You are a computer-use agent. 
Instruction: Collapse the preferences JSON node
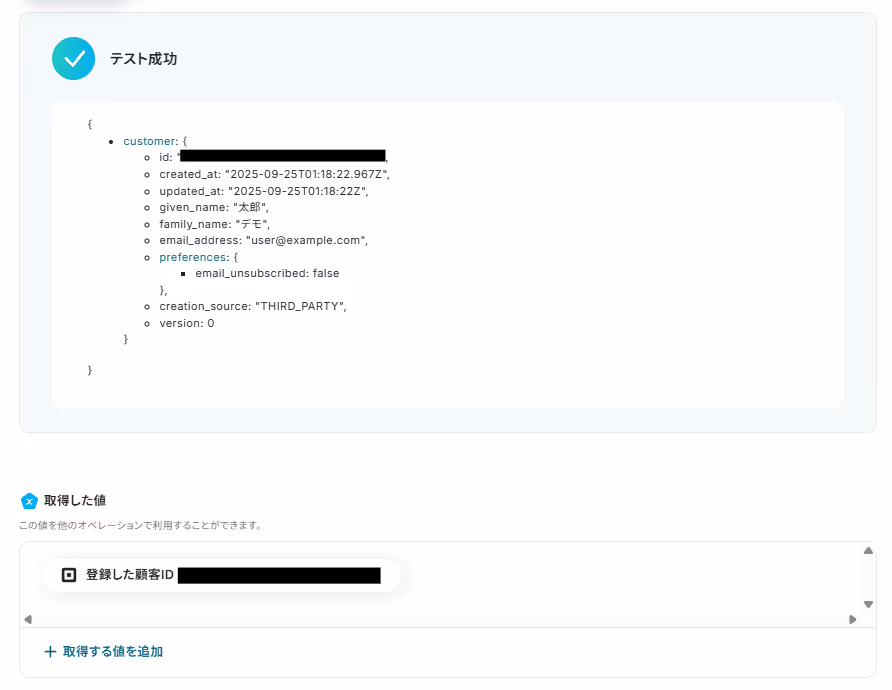click(193, 257)
